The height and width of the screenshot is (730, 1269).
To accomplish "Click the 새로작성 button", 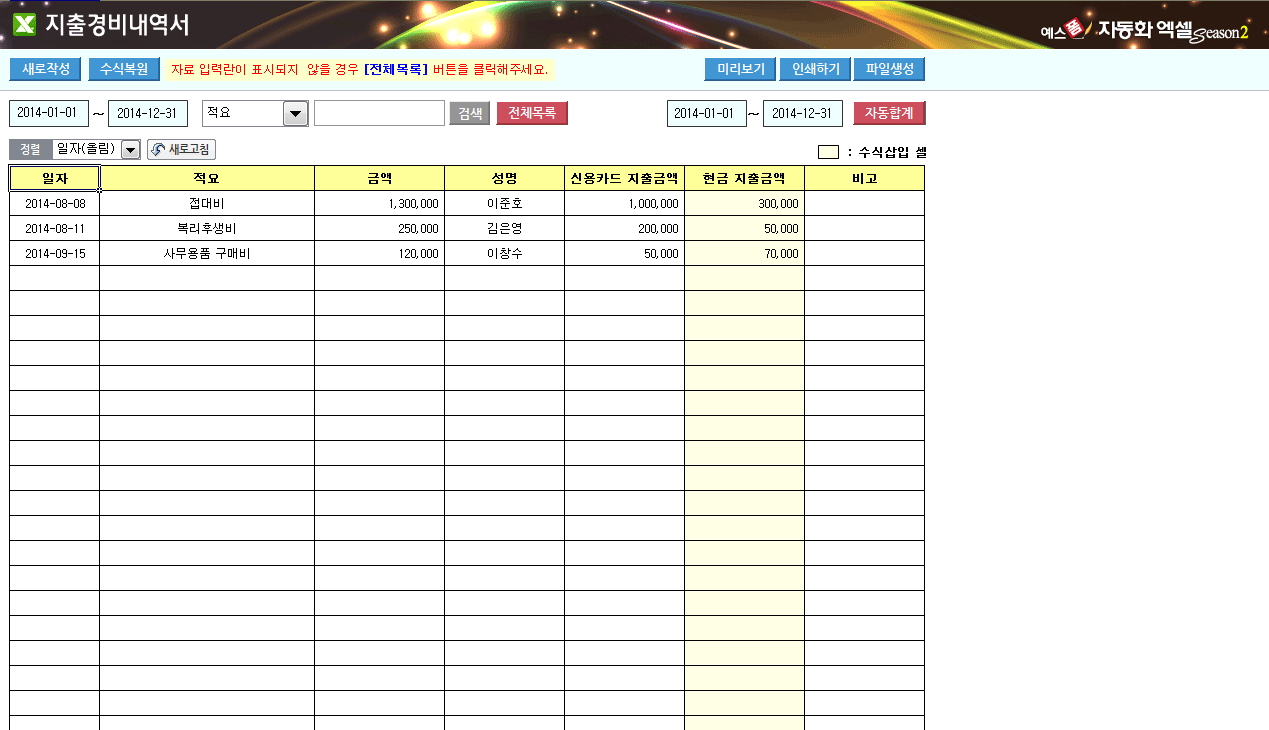I will click(45, 69).
